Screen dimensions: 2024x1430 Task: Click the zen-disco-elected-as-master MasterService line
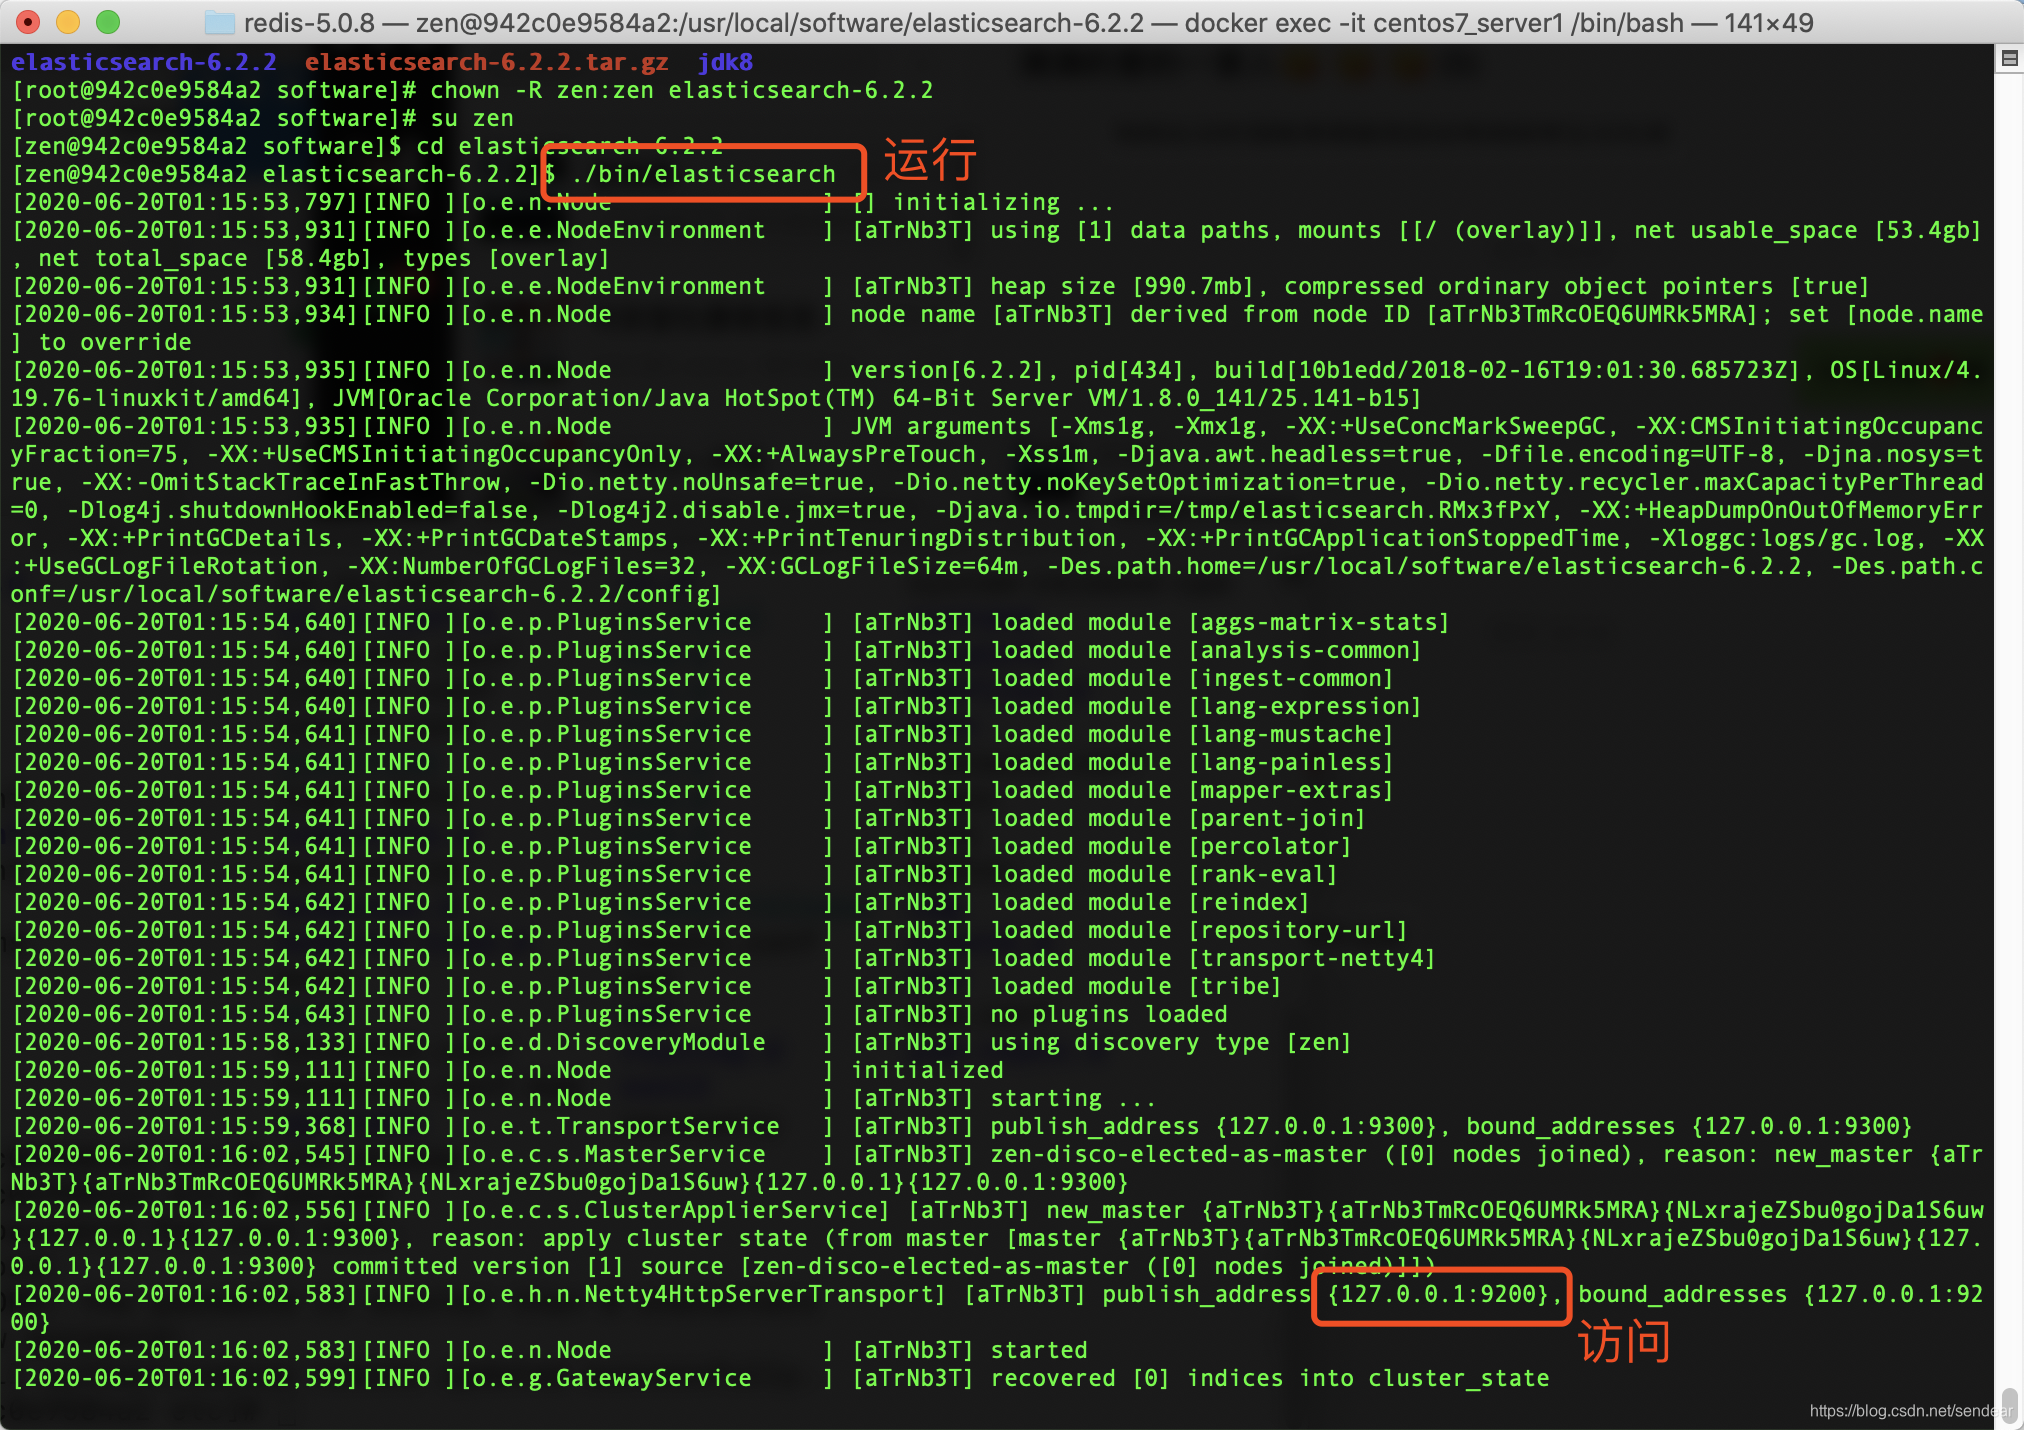tap(996, 1168)
